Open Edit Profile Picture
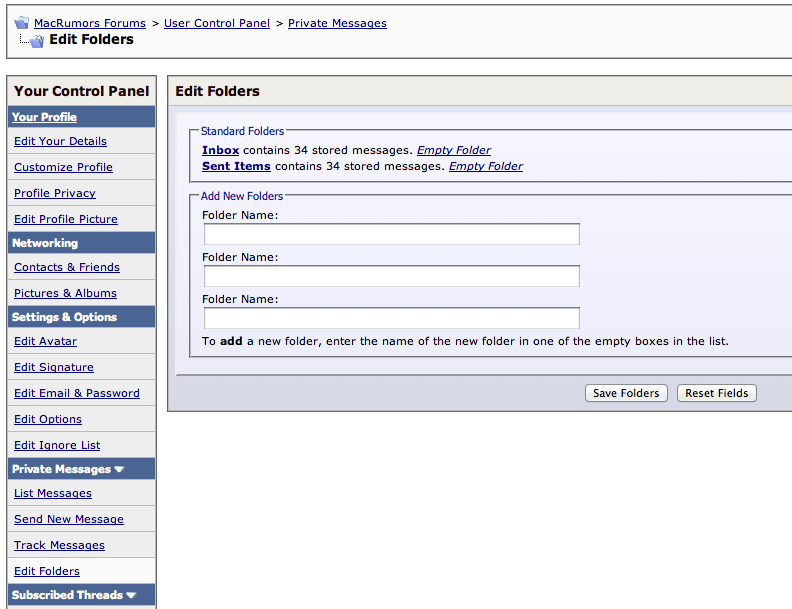The width and height of the screenshot is (792, 609). click(66, 219)
